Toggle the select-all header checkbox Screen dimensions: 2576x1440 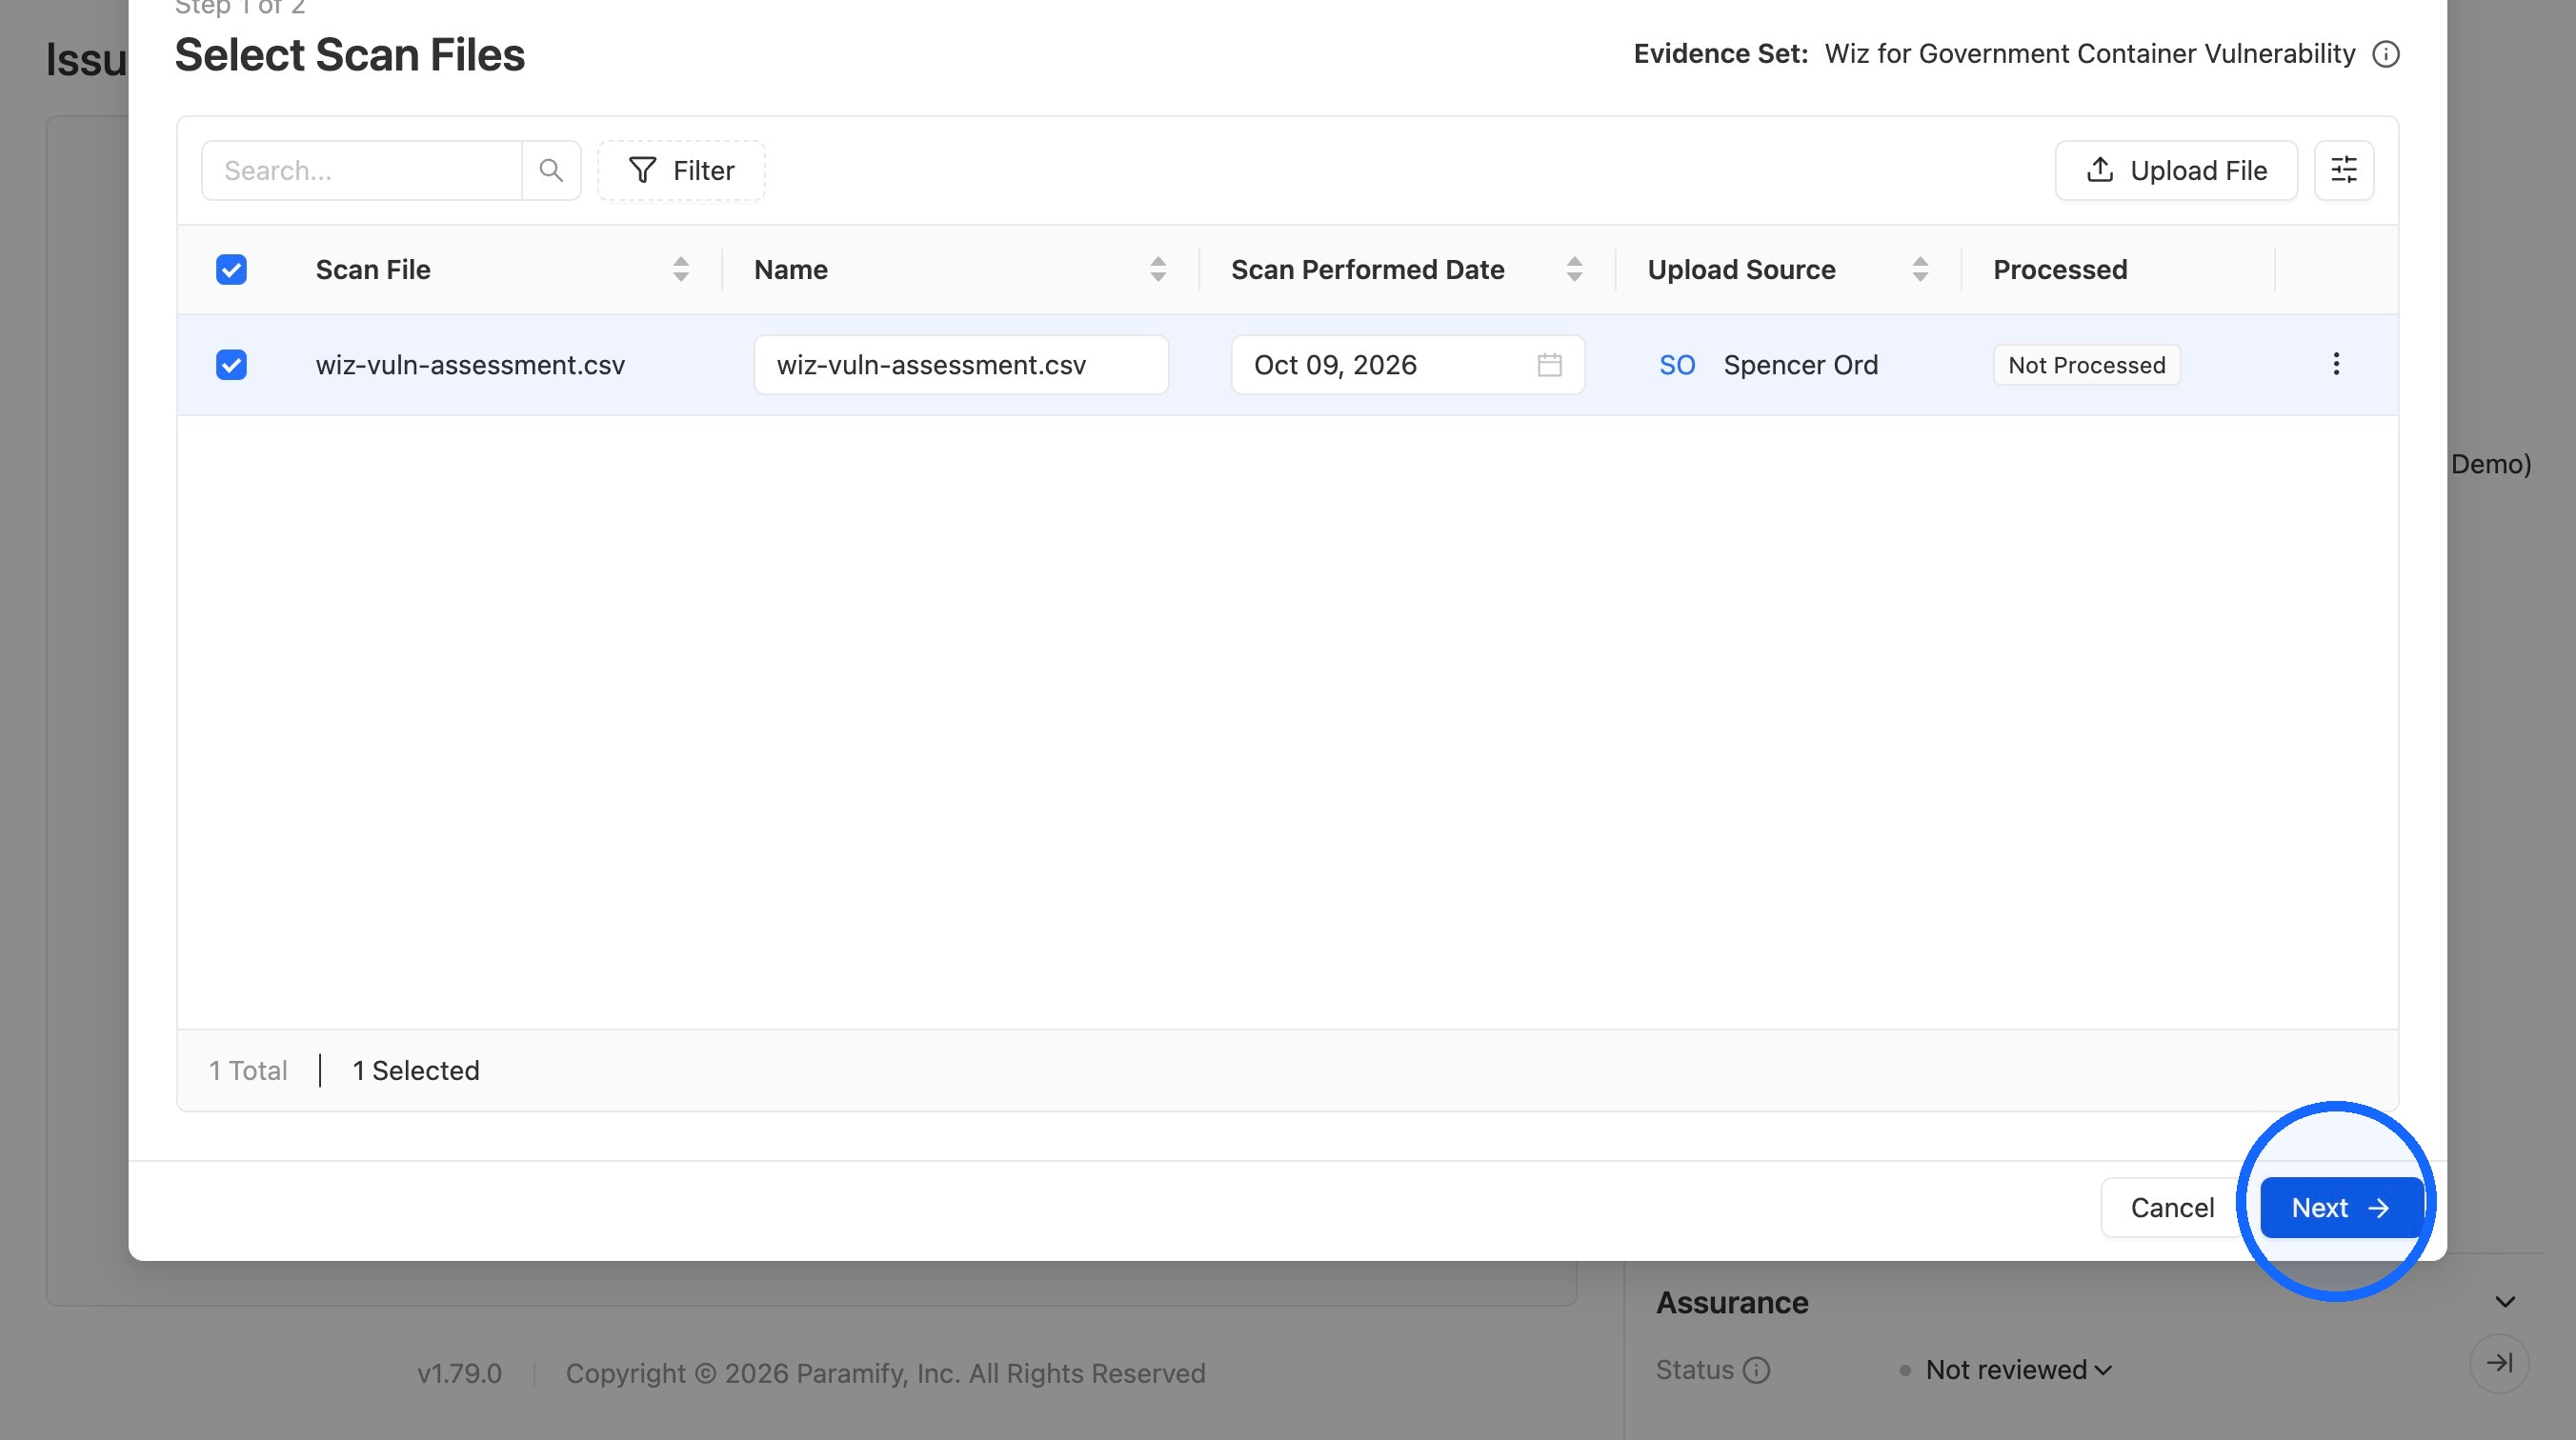tap(231, 269)
